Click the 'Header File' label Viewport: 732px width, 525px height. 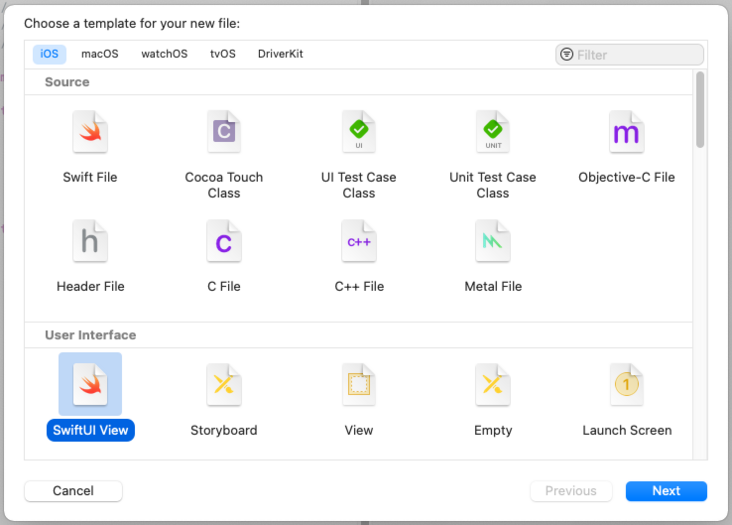click(x=91, y=287)
